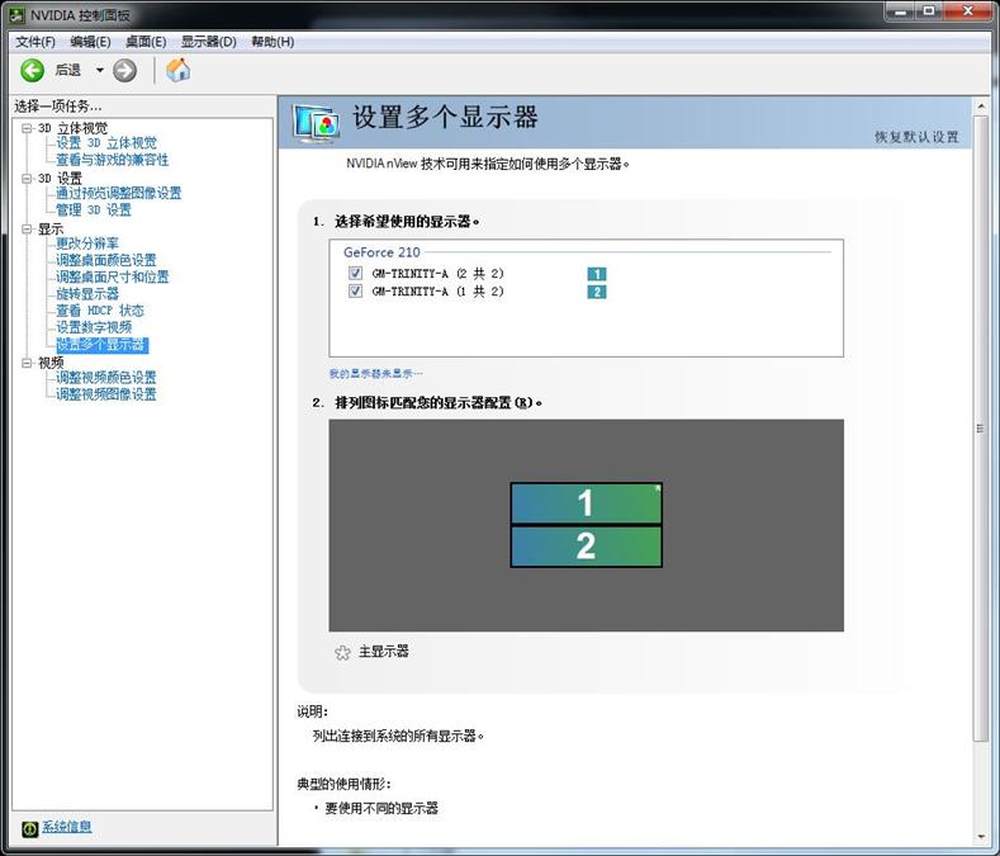Minimize the NVIDIA control panel window

coord(900,11)
